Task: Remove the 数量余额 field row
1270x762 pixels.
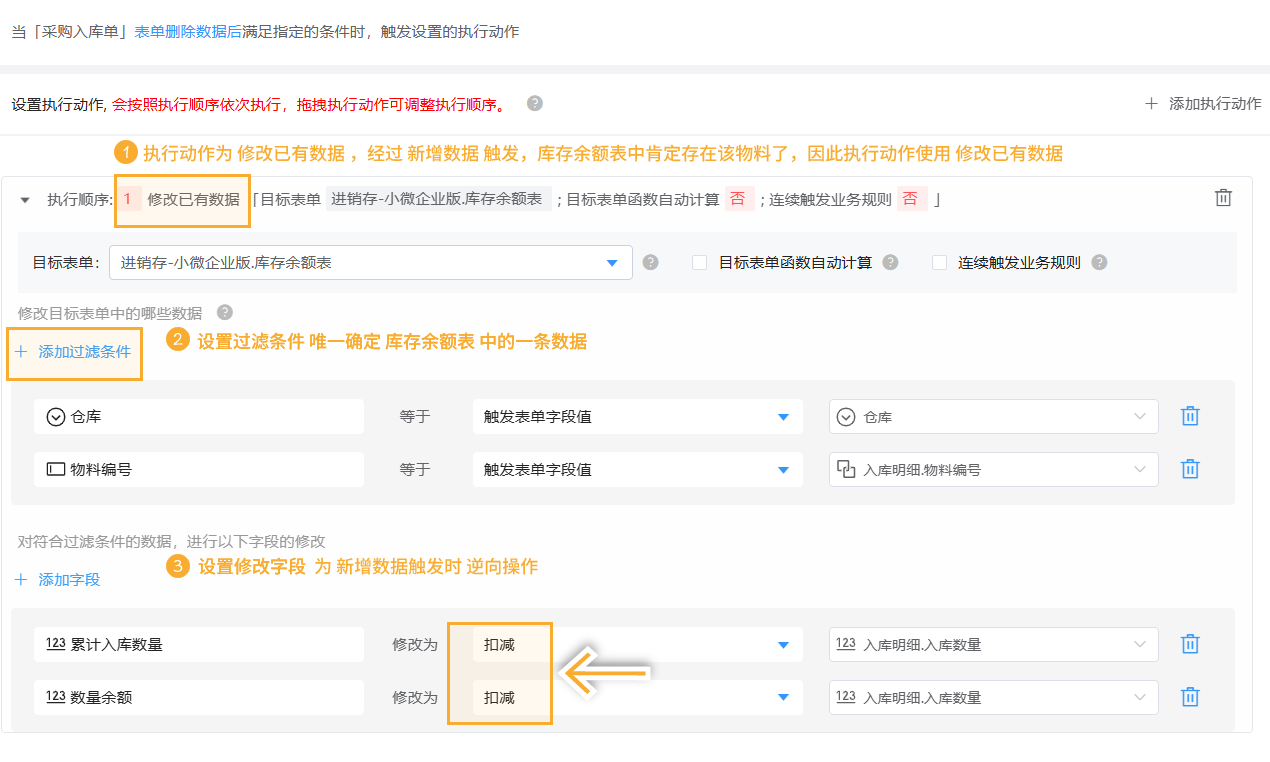Action: (x=1190, y=696)
